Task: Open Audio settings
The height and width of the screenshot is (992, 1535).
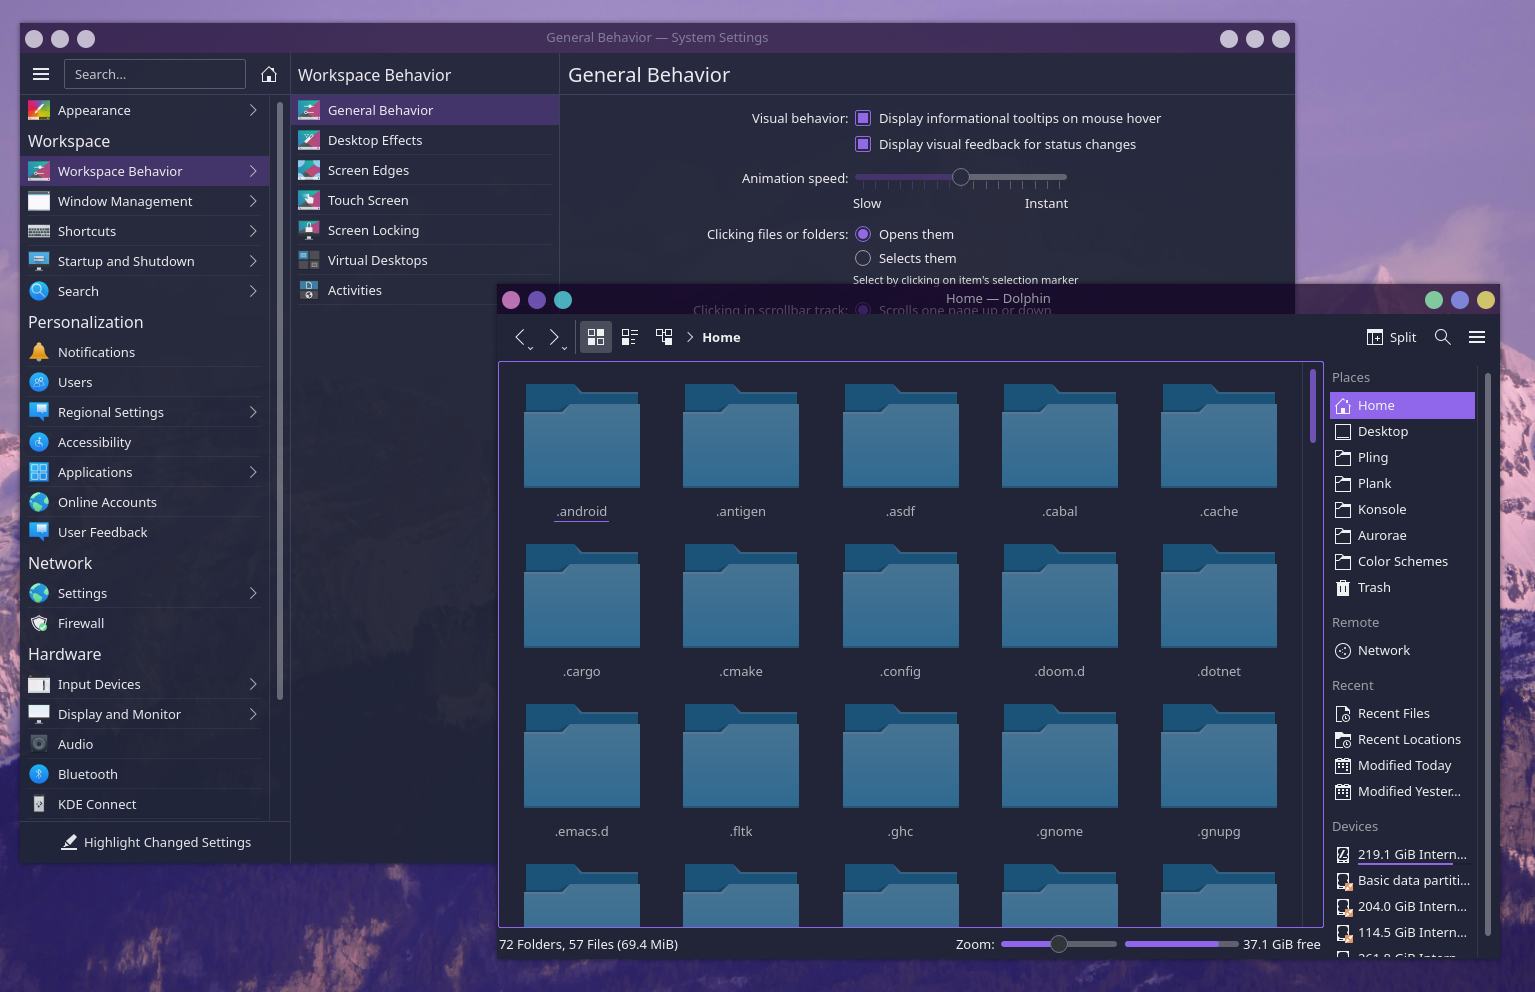Action: (145, 744)
